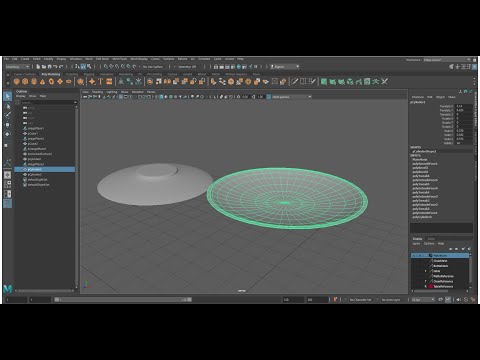
Task: Open the Workspace dropdown at top right
Action: pos(447,60)
